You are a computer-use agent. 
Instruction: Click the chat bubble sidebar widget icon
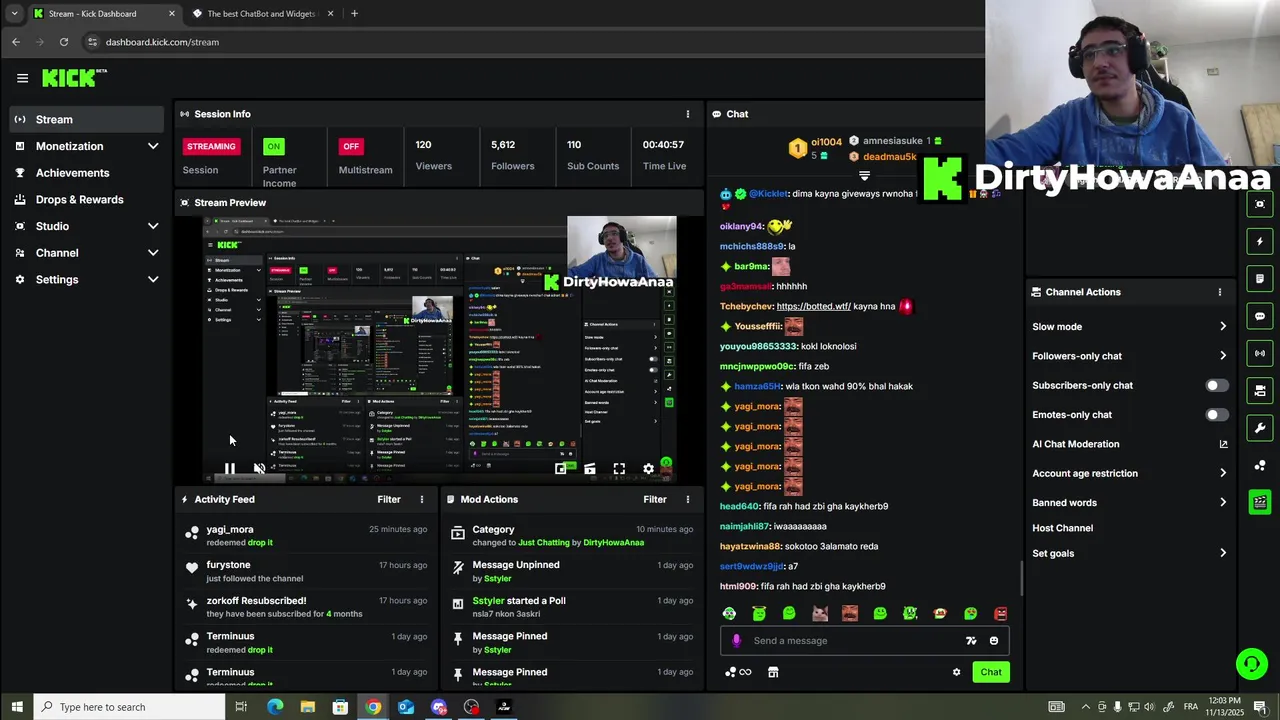pyautogui.click(x=1260, y=316)
